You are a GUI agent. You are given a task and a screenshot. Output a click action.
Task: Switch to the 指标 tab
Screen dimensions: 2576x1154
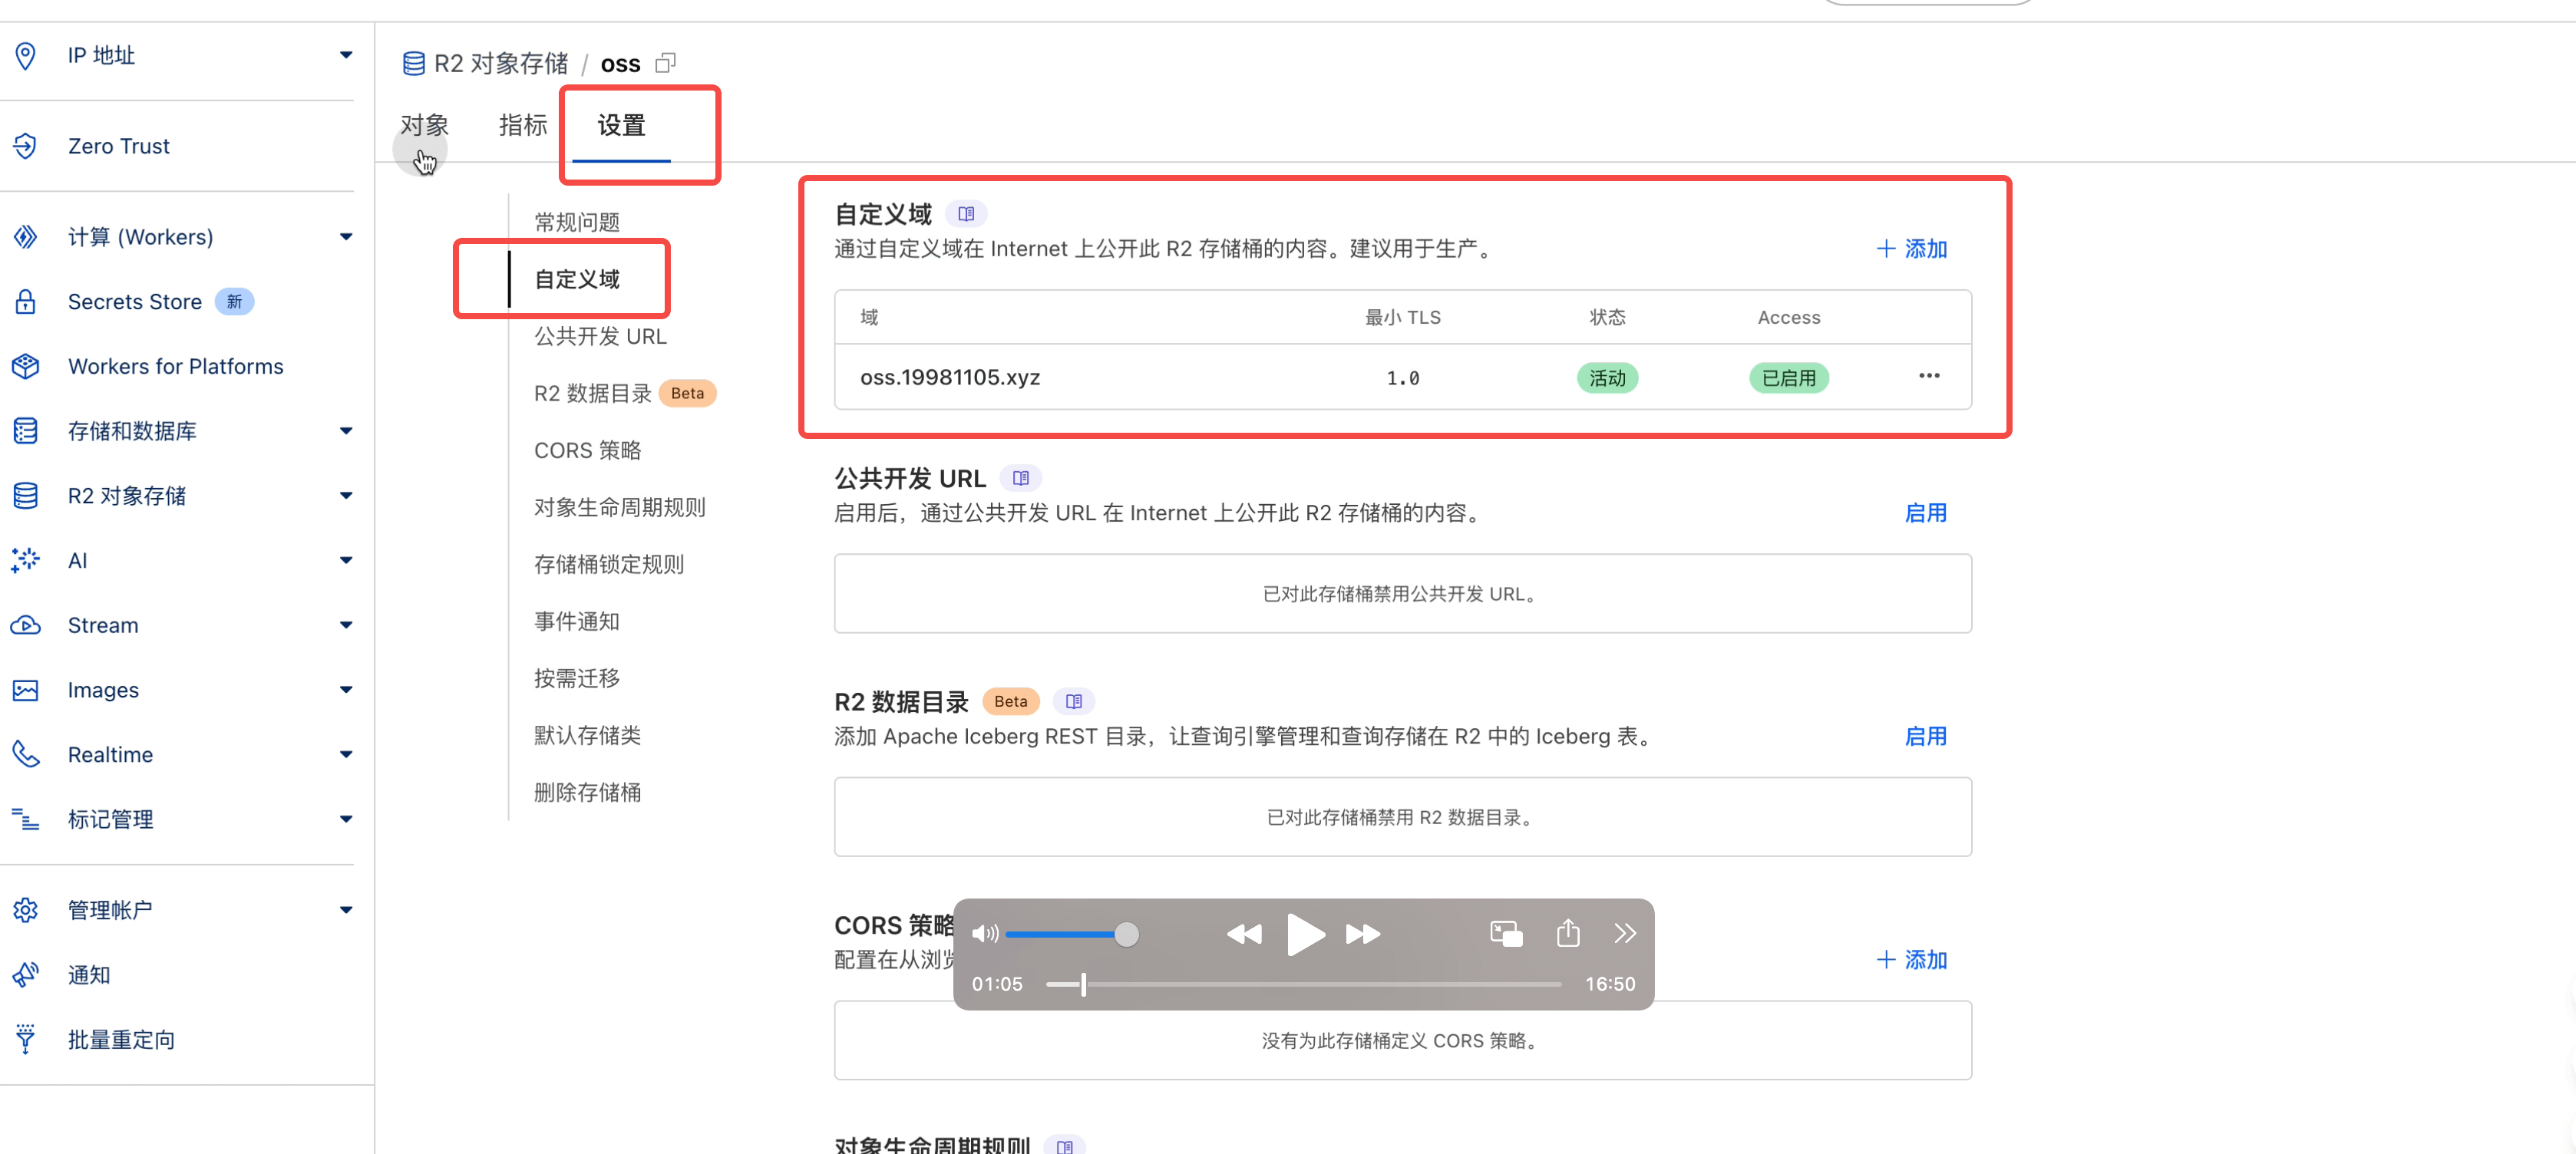[x=523, y=125]
